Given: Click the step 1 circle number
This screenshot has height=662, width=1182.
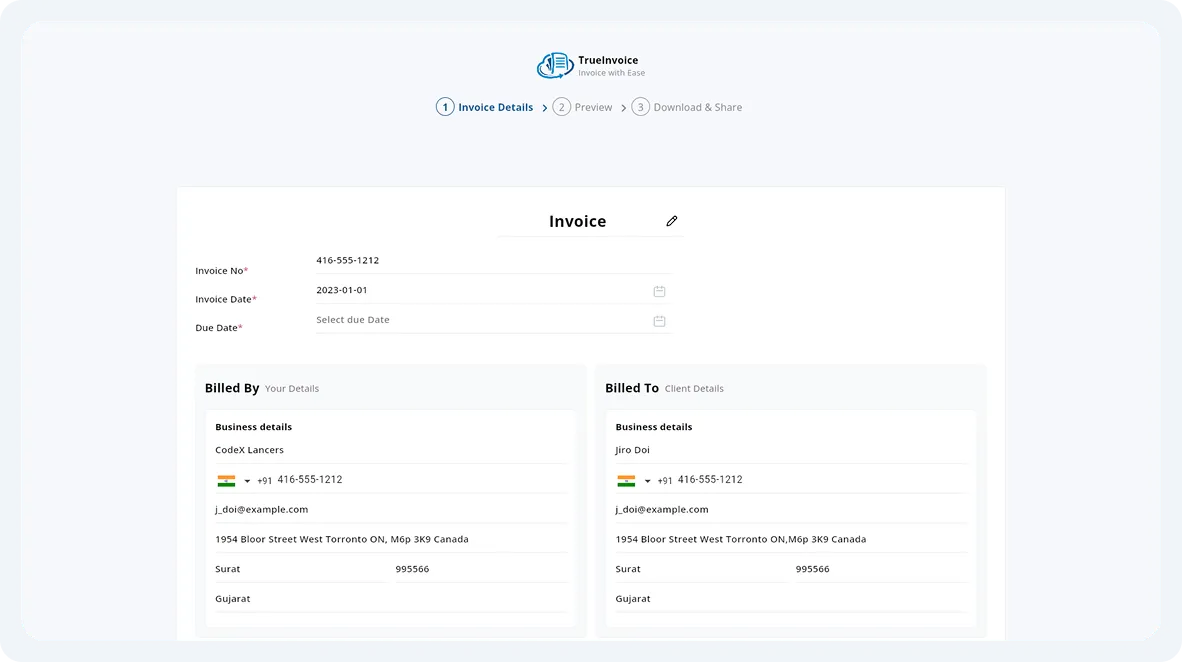Looking at the screenshot, I should pos(445,107).
